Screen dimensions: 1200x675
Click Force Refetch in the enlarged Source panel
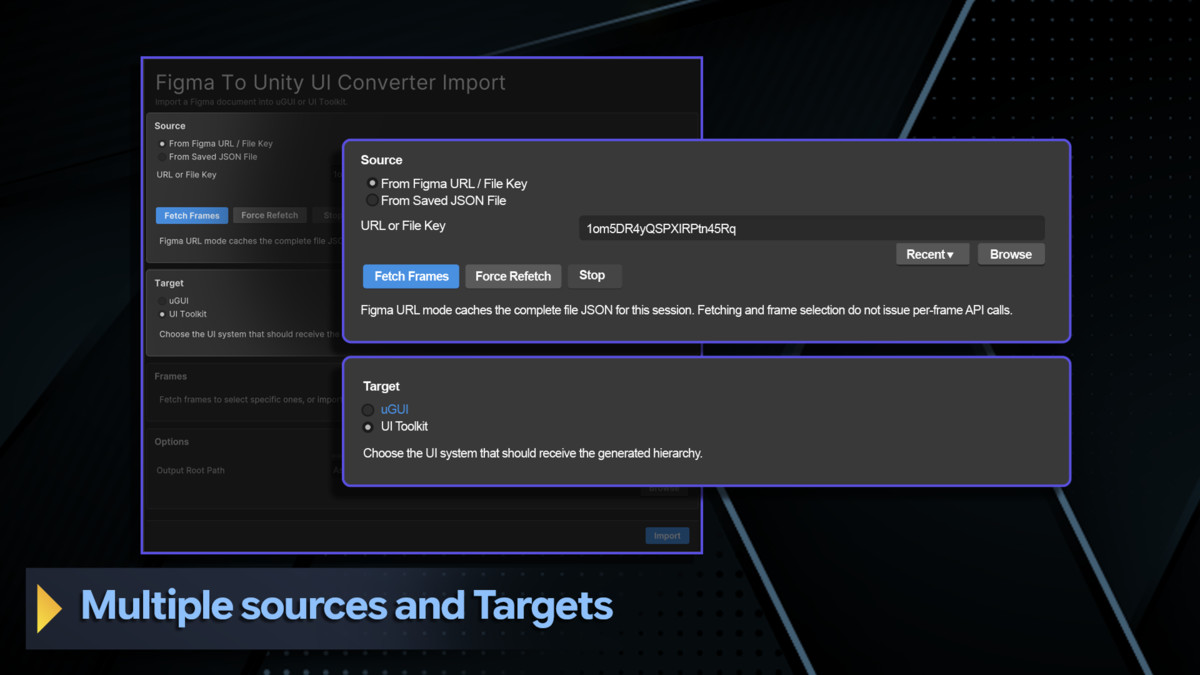click(x=513, y=277)
